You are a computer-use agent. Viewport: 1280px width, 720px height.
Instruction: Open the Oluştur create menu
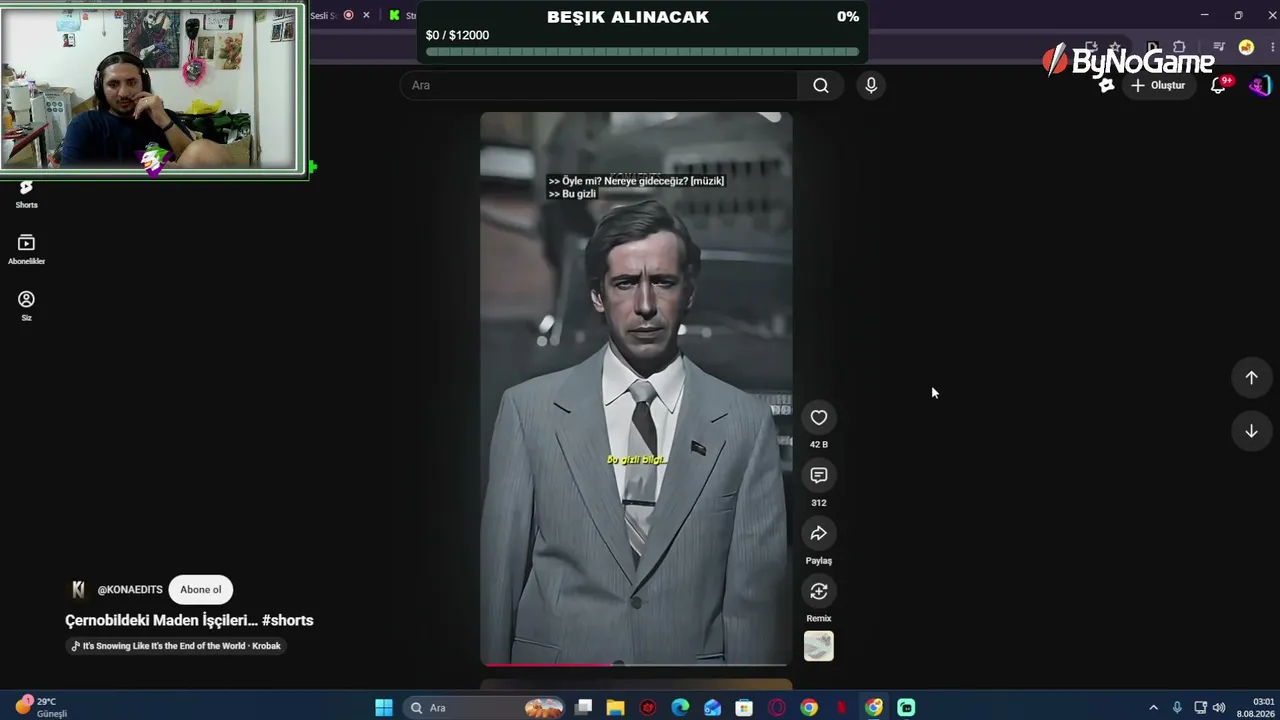coord(1157,85)
